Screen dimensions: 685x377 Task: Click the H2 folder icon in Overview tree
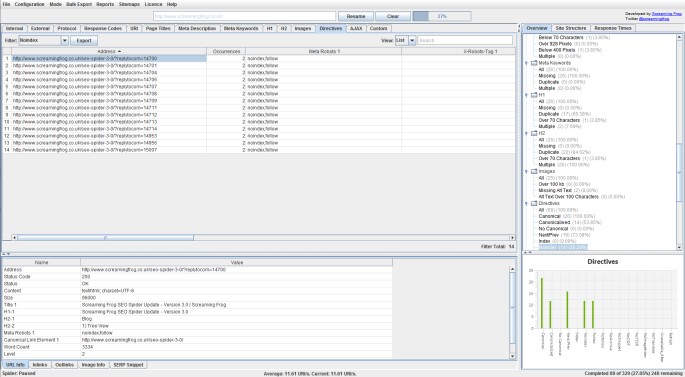[x=534, y=133]
